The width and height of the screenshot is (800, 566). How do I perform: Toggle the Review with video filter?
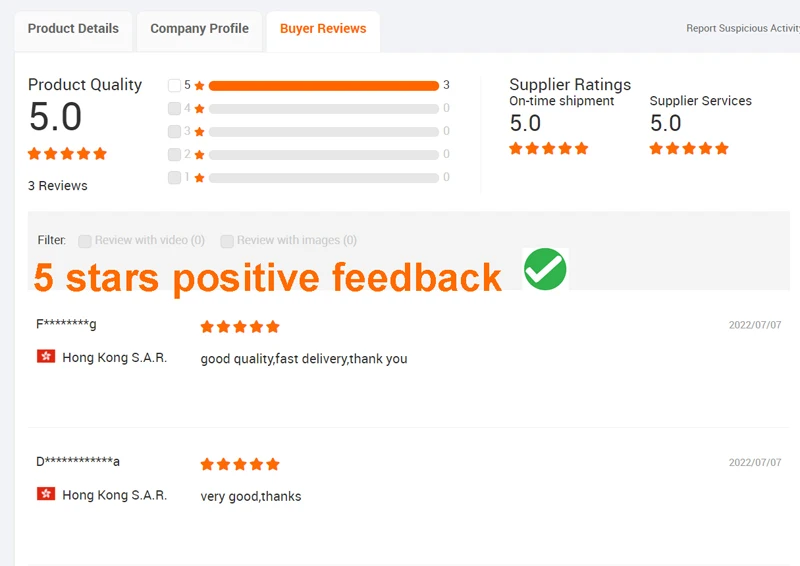pos(85,241)
